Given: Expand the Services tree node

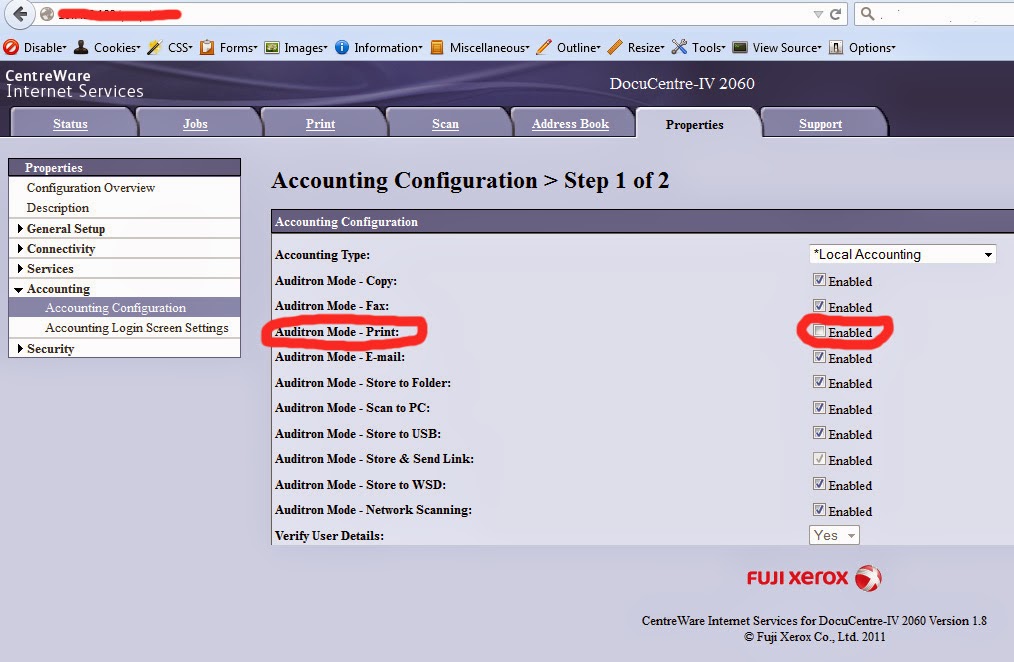Looking at the screenshot, I should [x=21, y=268].
